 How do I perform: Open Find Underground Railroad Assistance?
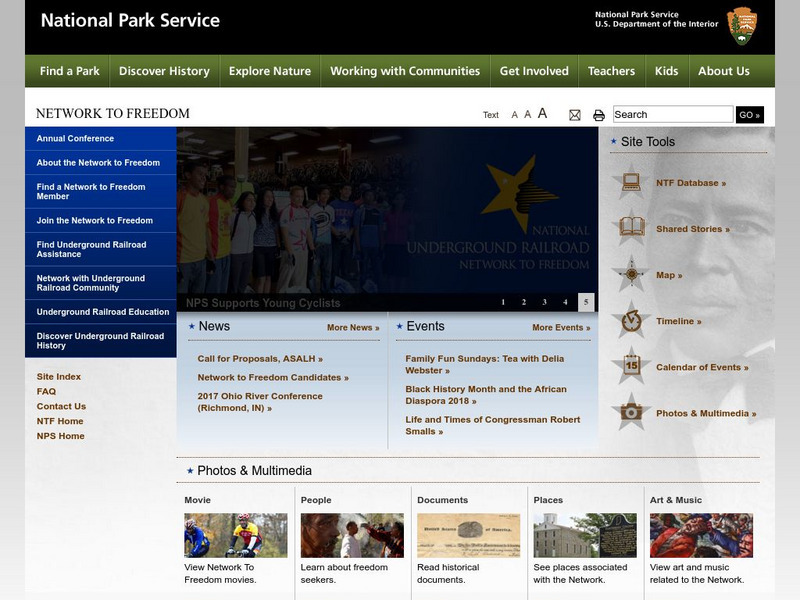coord(101,249)
